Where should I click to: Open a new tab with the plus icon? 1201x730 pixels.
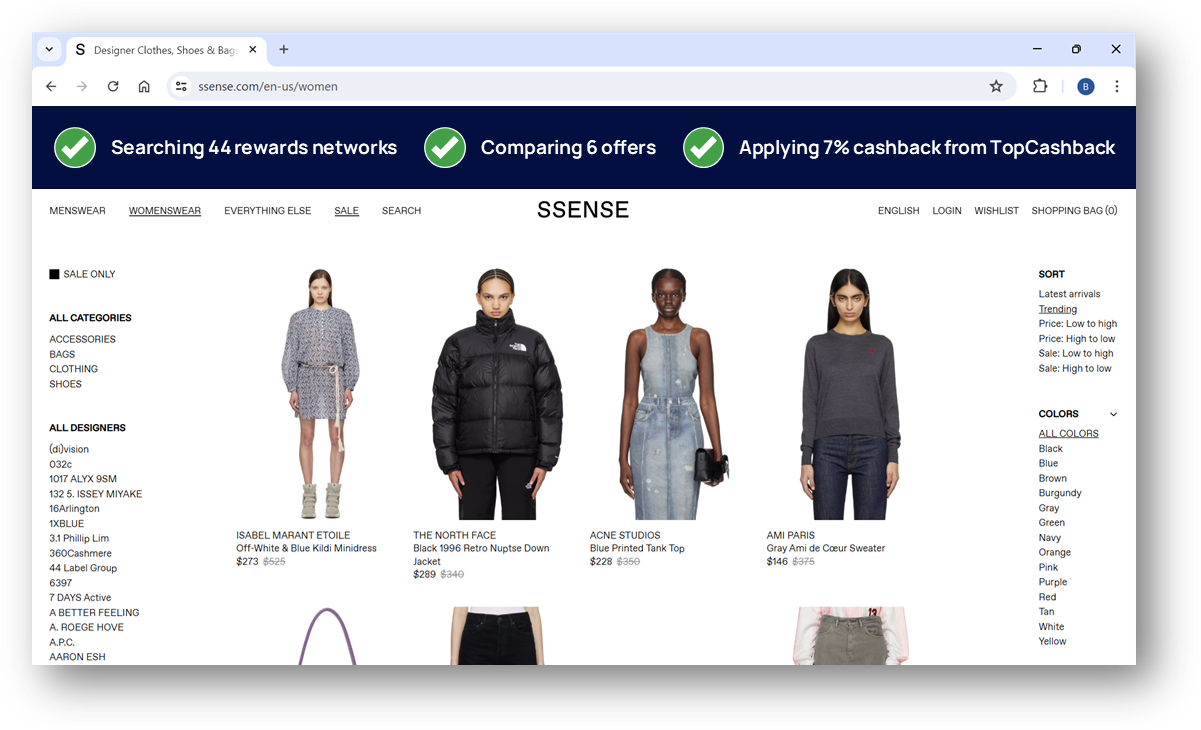click(284, 49)
